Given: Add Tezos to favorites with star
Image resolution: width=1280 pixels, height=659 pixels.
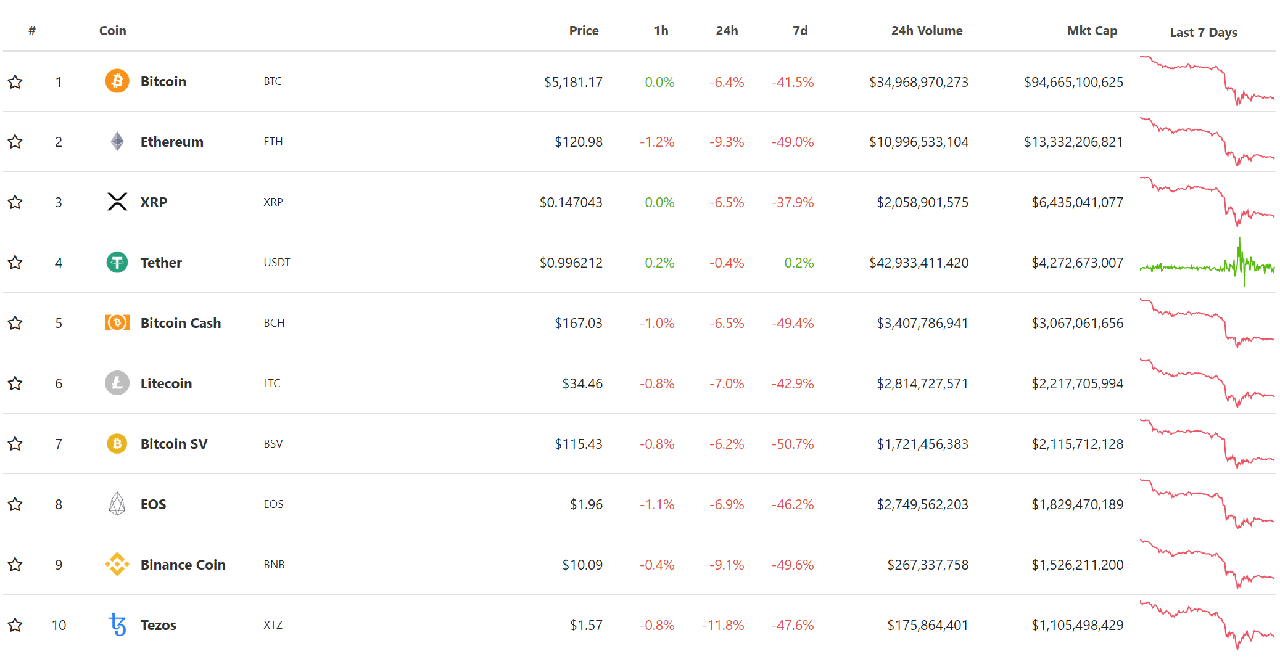Looking at the screenshot, I should 15,625.
